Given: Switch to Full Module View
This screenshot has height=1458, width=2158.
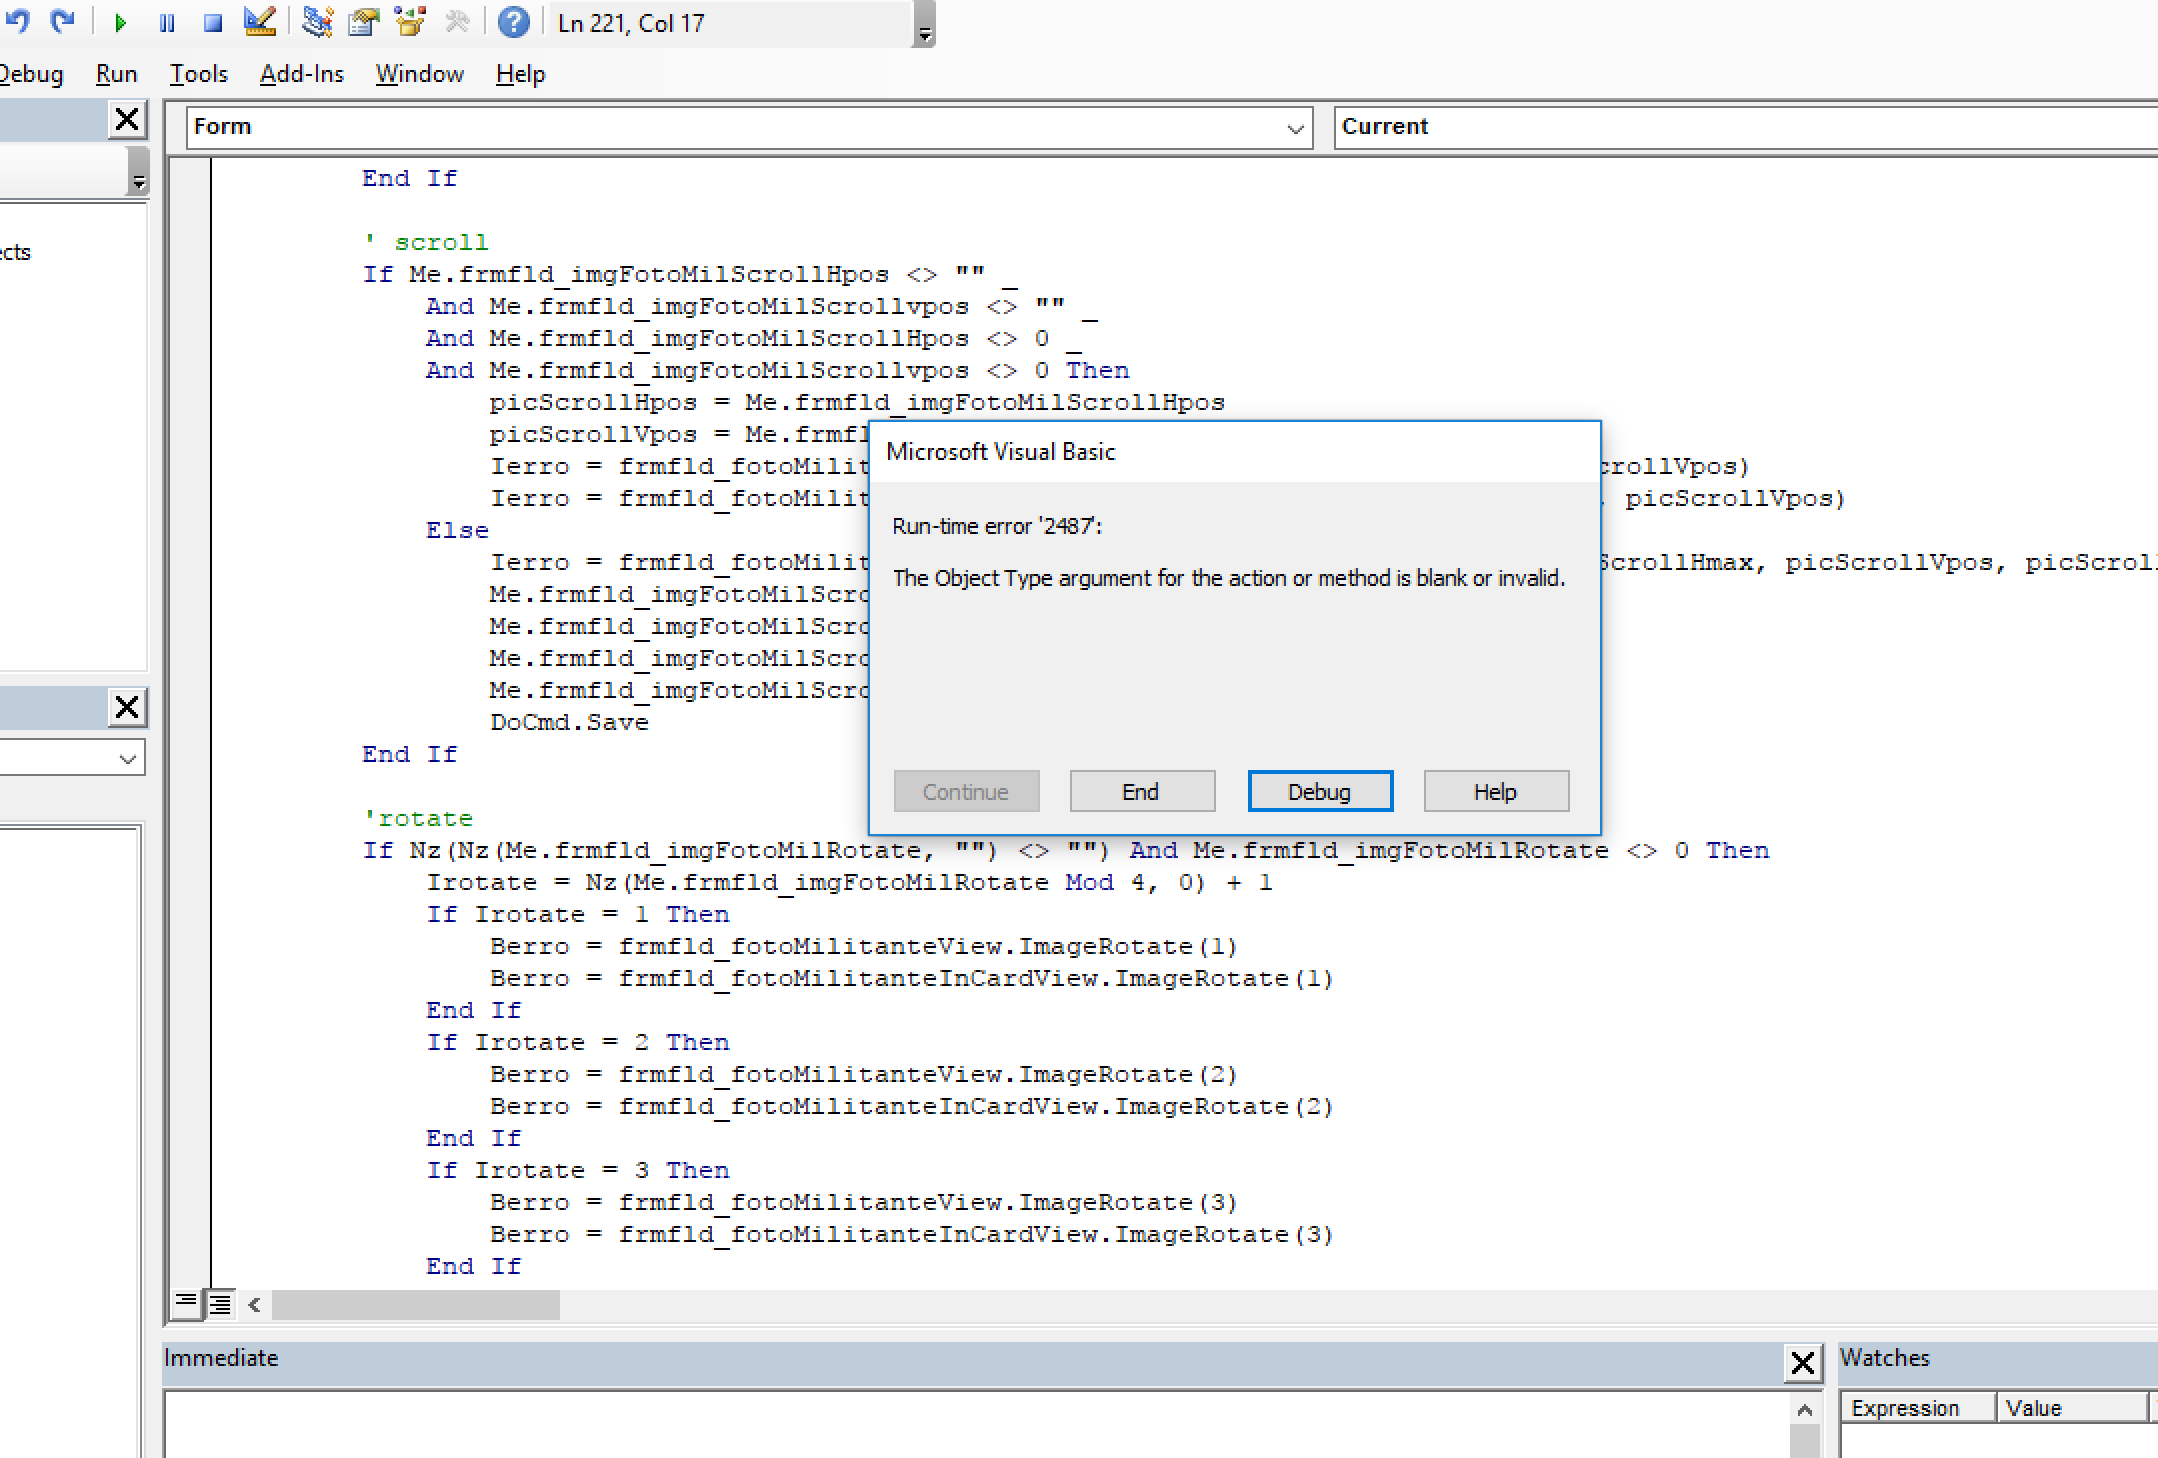Looking at the screenshot, I should click(x=219, y=1303).
